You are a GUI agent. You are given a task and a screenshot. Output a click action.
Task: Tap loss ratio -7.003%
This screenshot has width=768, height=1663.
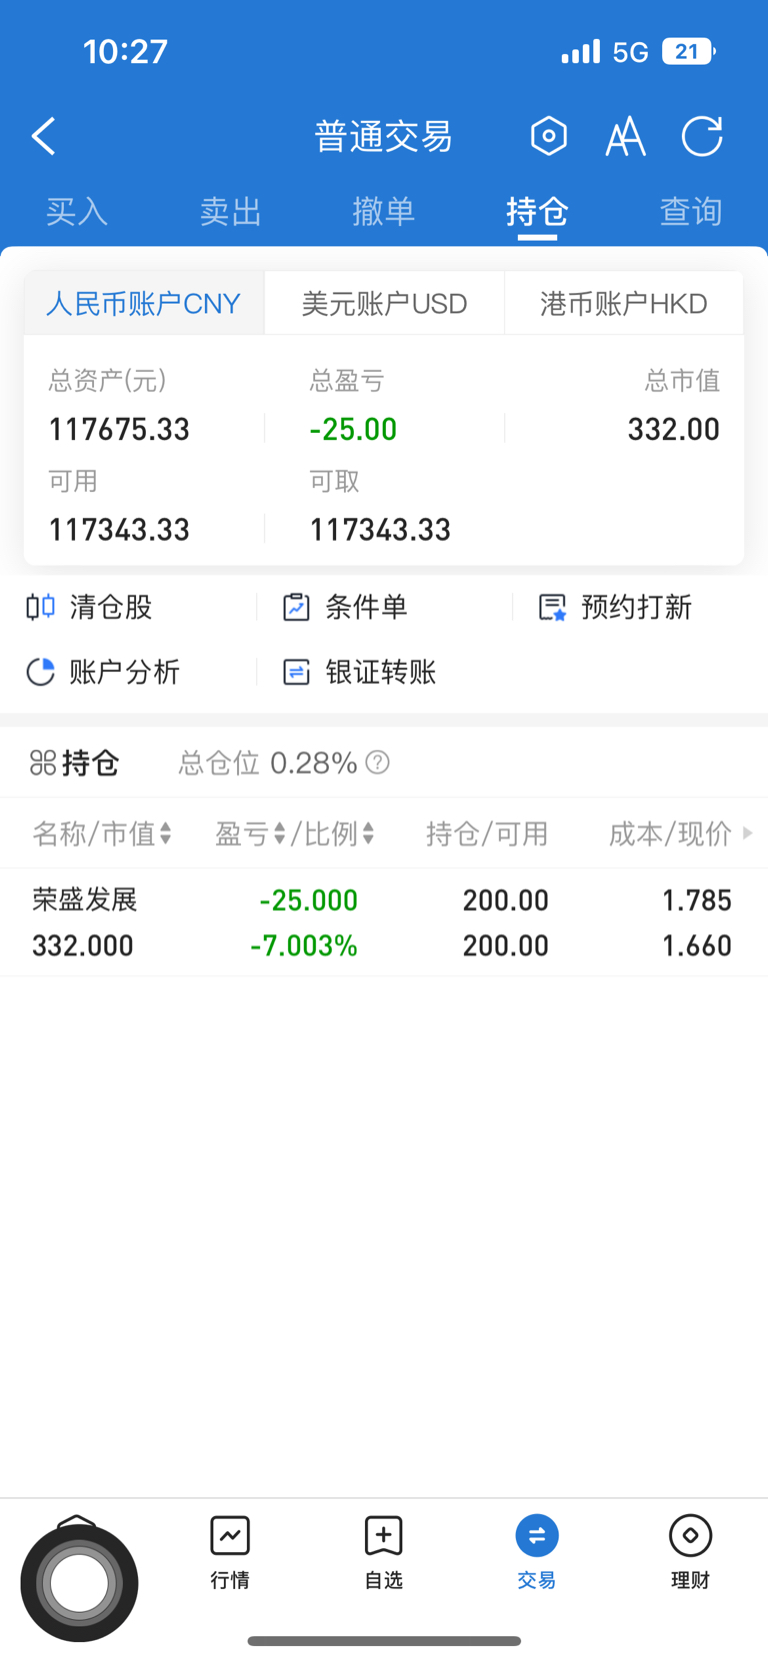coord(303,945)
